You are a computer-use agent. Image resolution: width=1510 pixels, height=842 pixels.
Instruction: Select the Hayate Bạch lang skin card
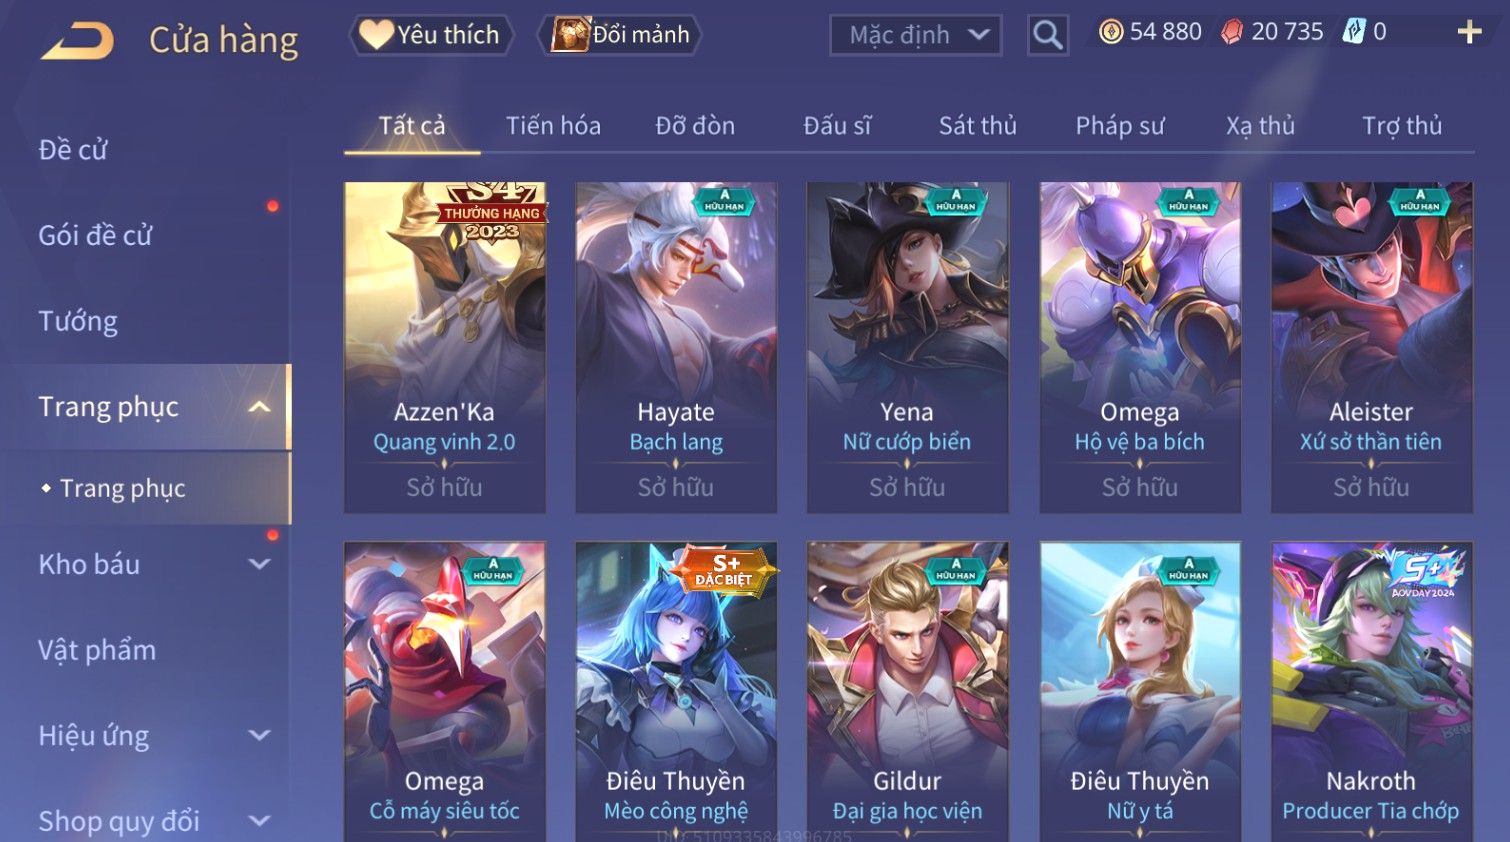[x=676, y=348]
